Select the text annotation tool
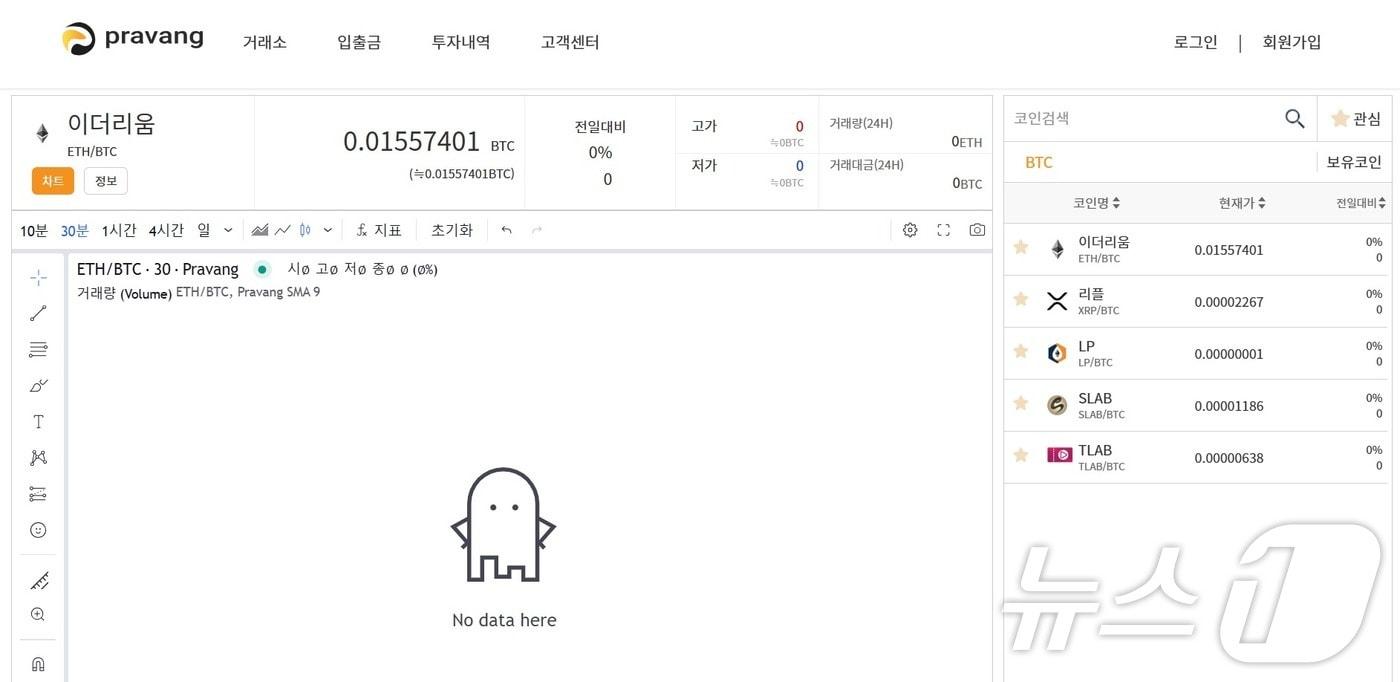This screenshot has width=1400, height=682. [37, 421]
